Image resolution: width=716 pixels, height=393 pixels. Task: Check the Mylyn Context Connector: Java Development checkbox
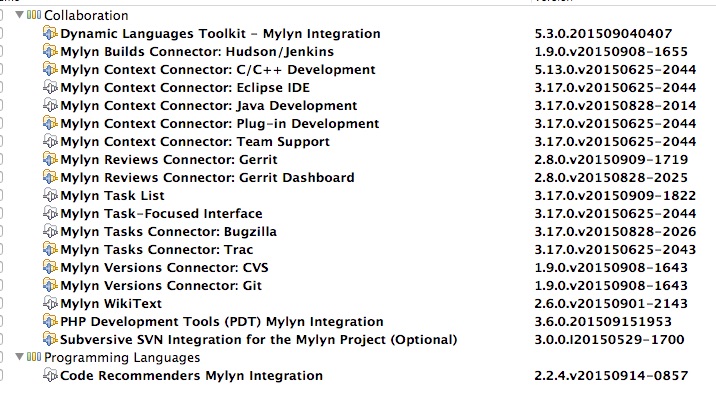(1, 105)
